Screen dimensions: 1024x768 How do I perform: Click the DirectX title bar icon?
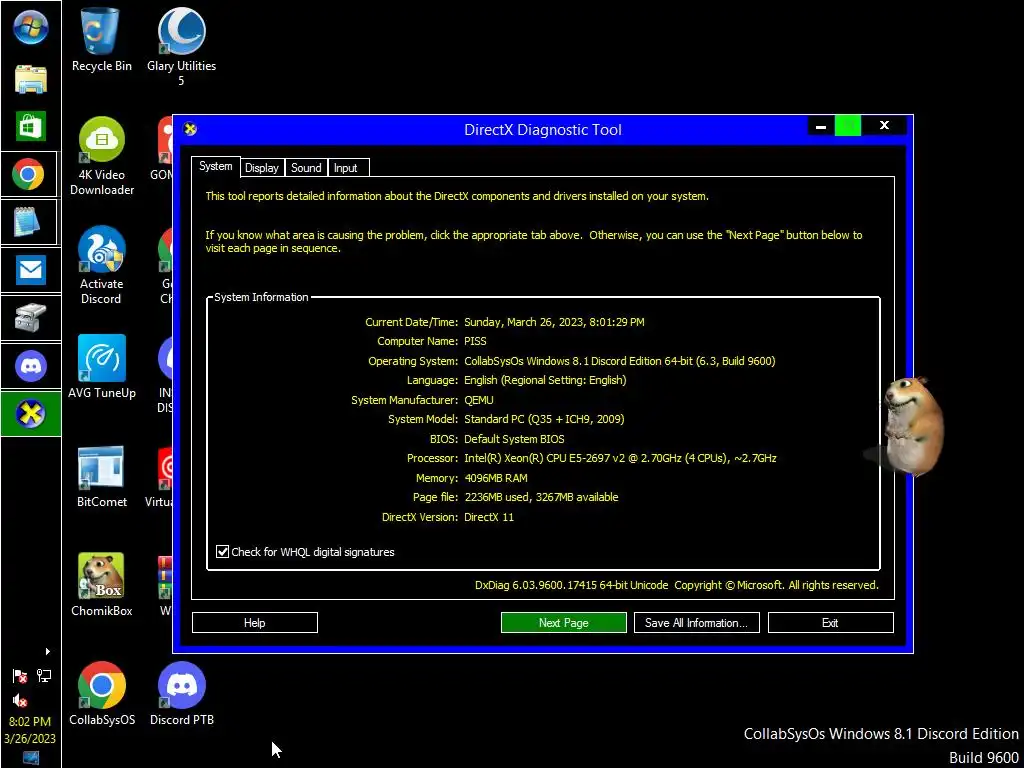[x=190, y=129]
